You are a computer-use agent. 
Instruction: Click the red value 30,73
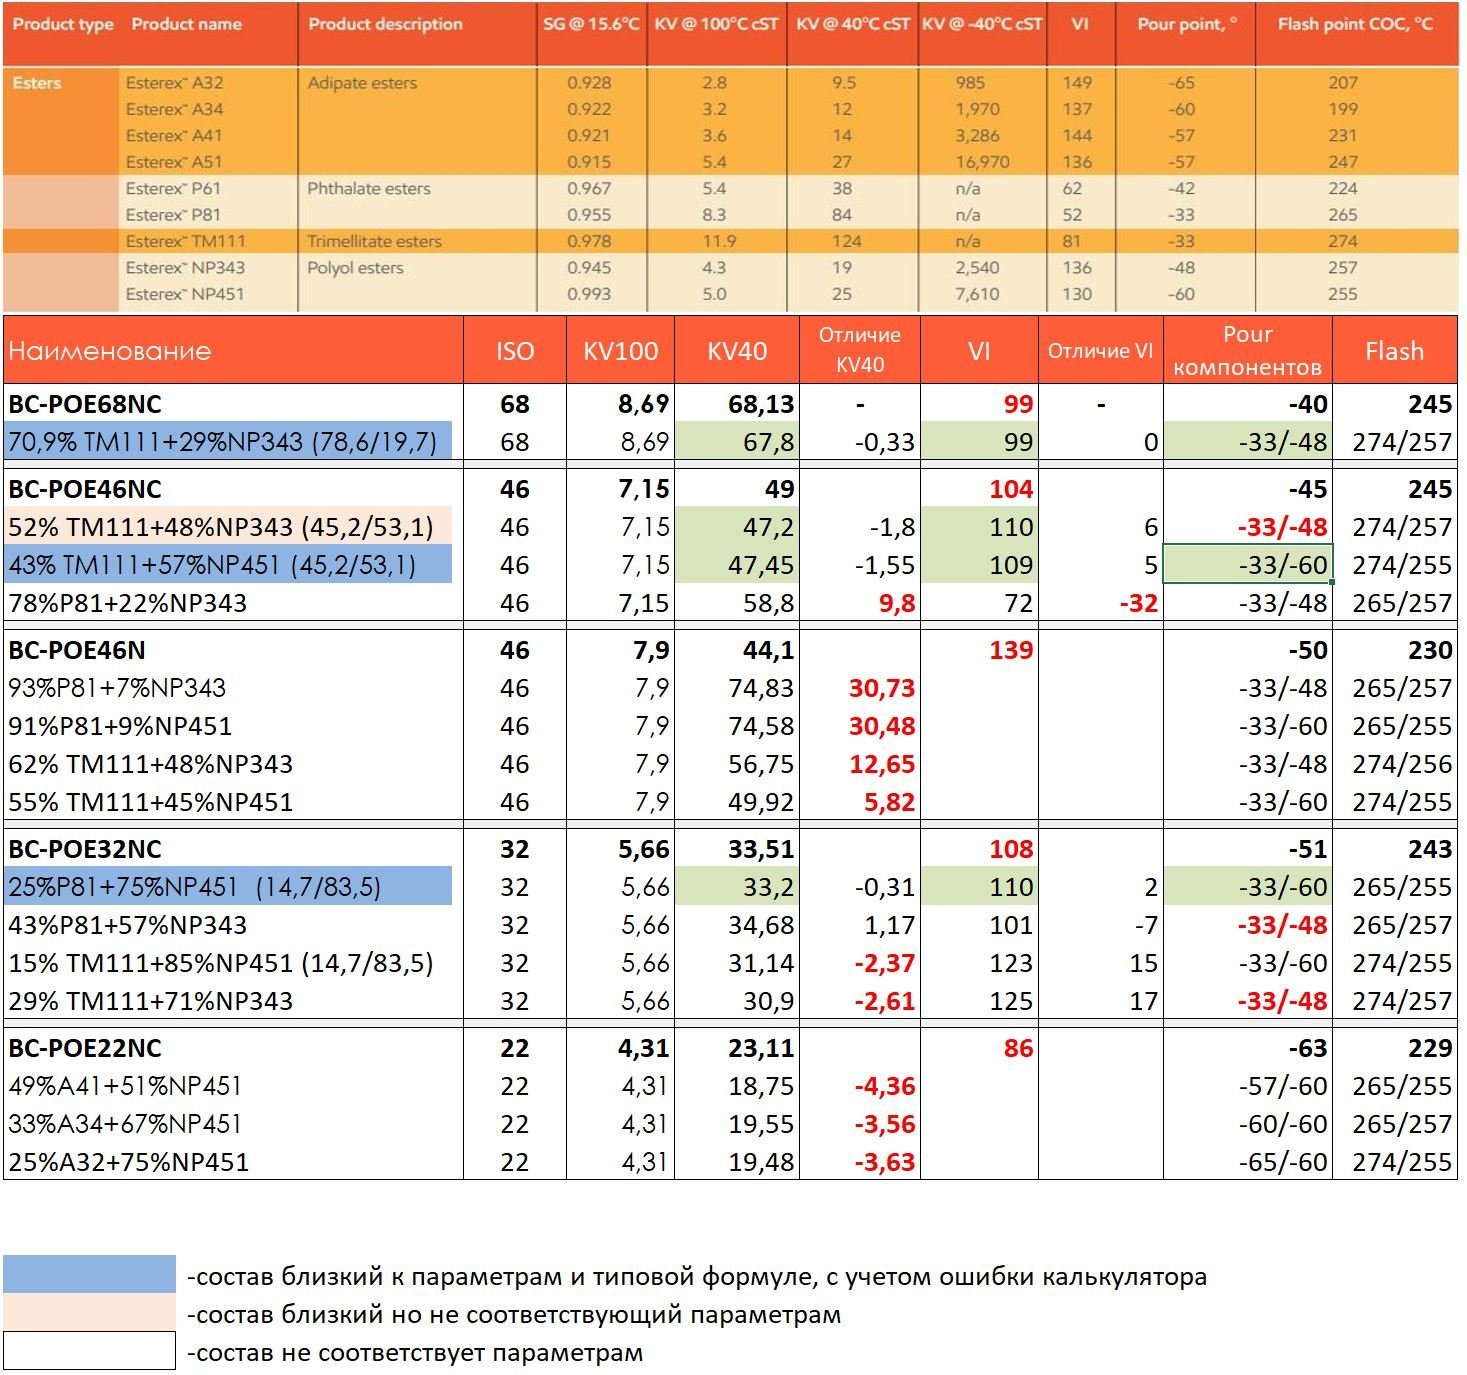tap(882, 688)
